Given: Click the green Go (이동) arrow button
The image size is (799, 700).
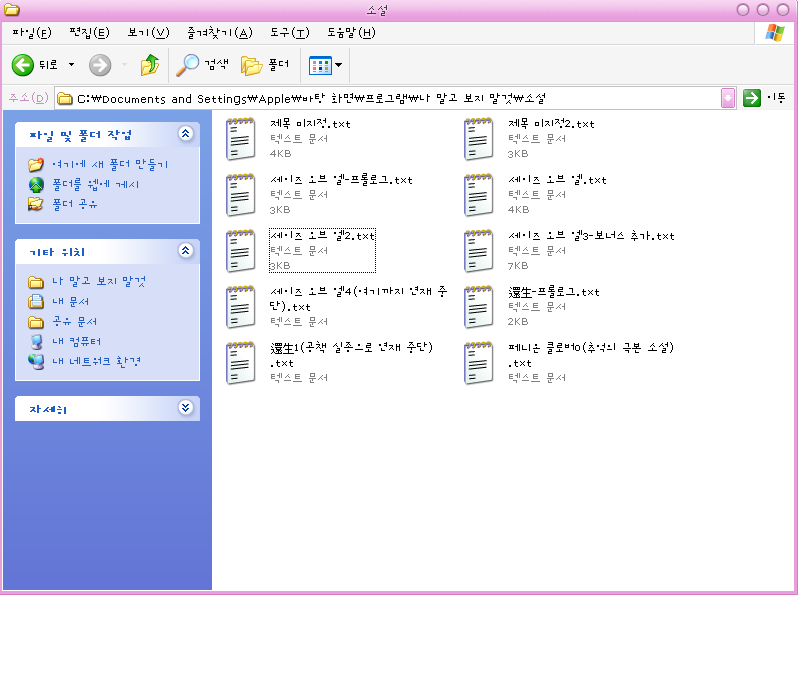Looking at the screenshot, I should (x=752, y=98).
